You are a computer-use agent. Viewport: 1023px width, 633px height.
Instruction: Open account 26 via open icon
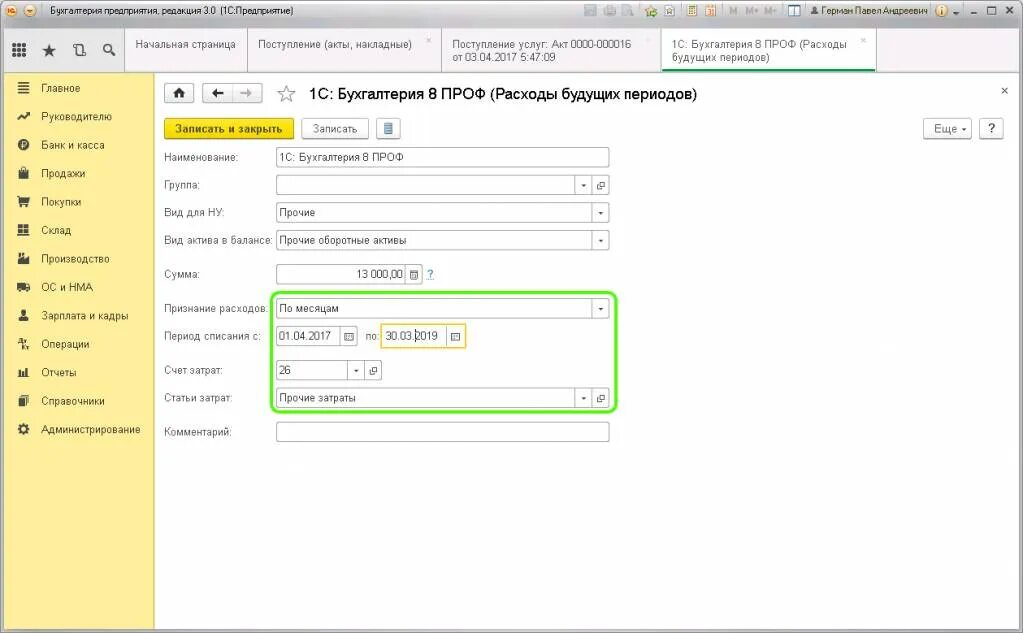click(x=373, y=371)
